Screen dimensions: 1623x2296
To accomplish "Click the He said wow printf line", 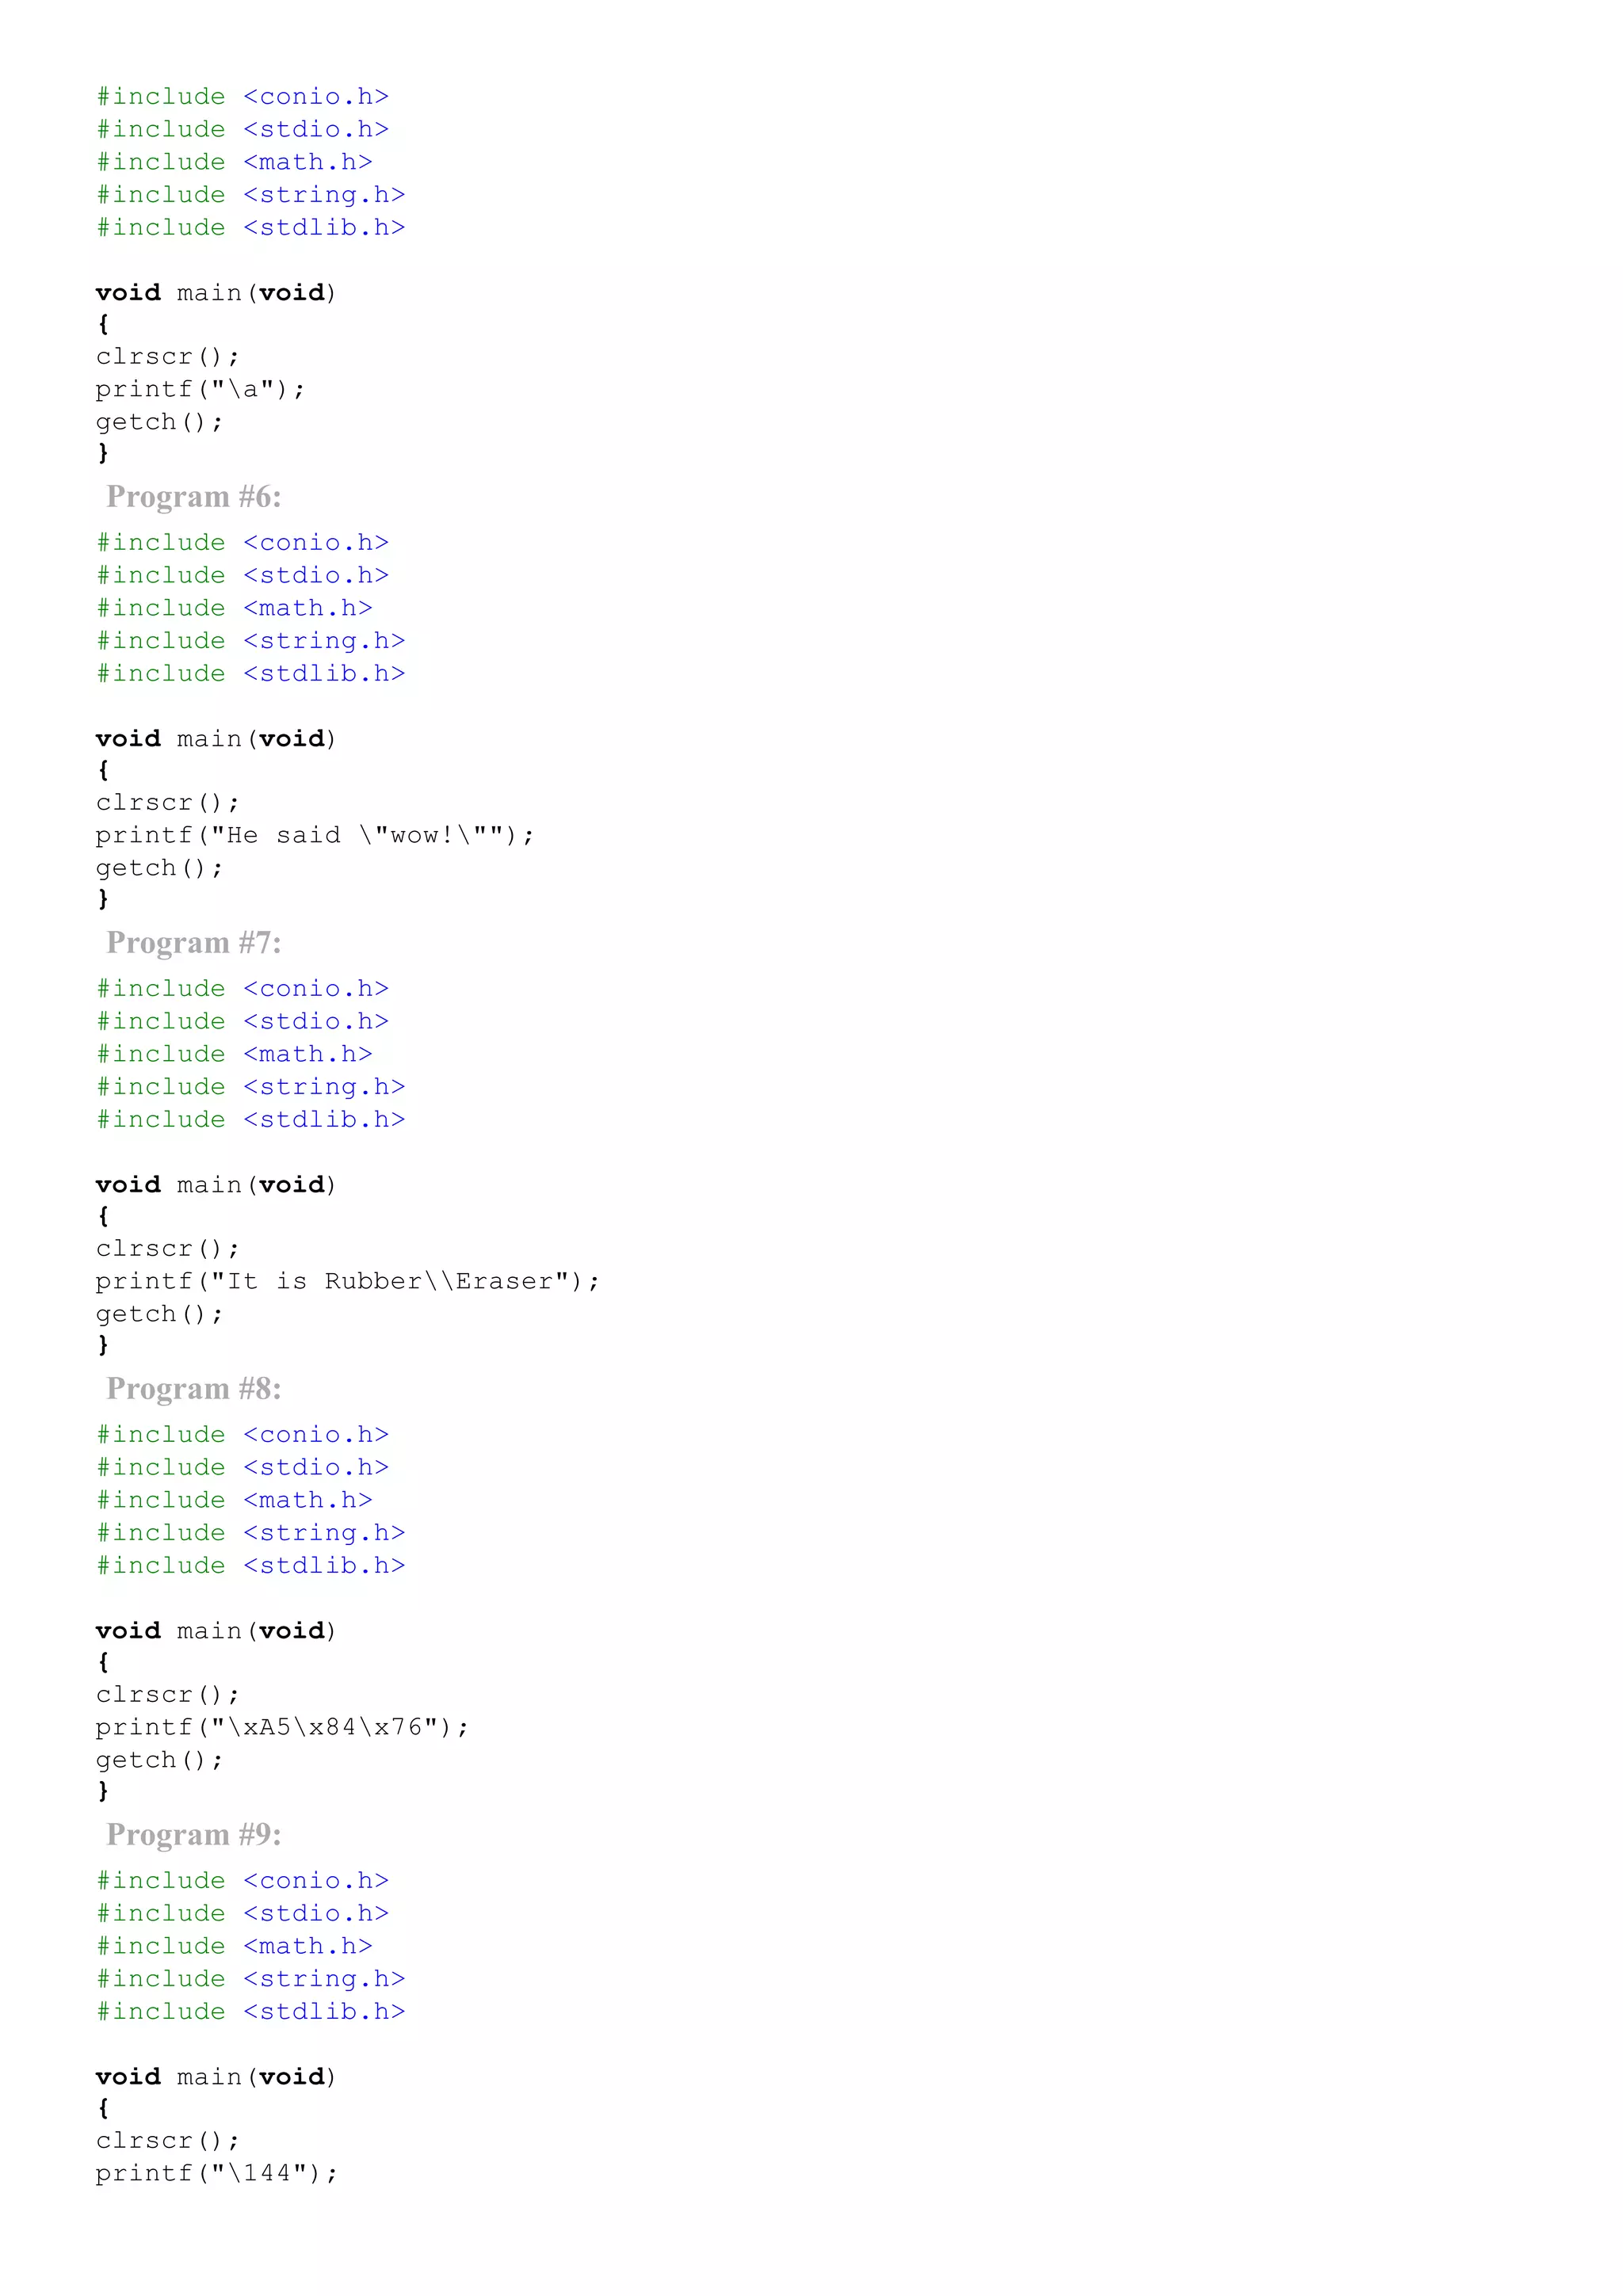I will 315,835.
